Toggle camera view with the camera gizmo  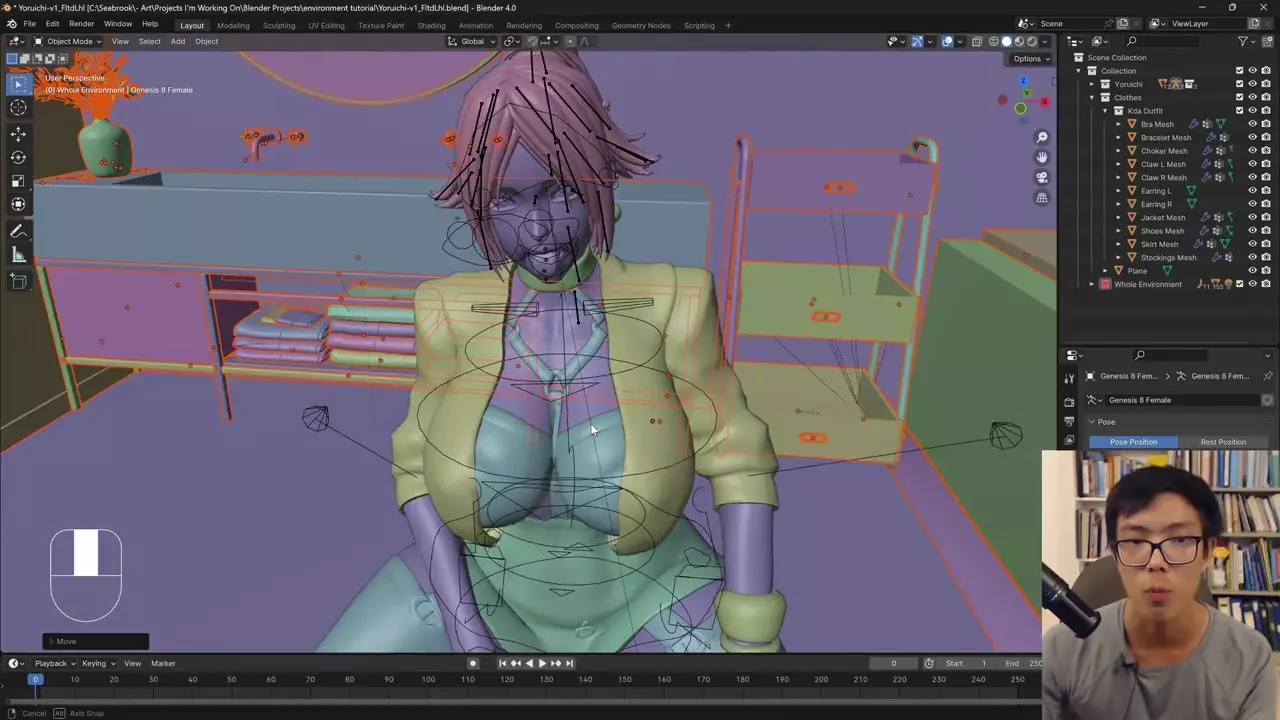point(1042,178)
